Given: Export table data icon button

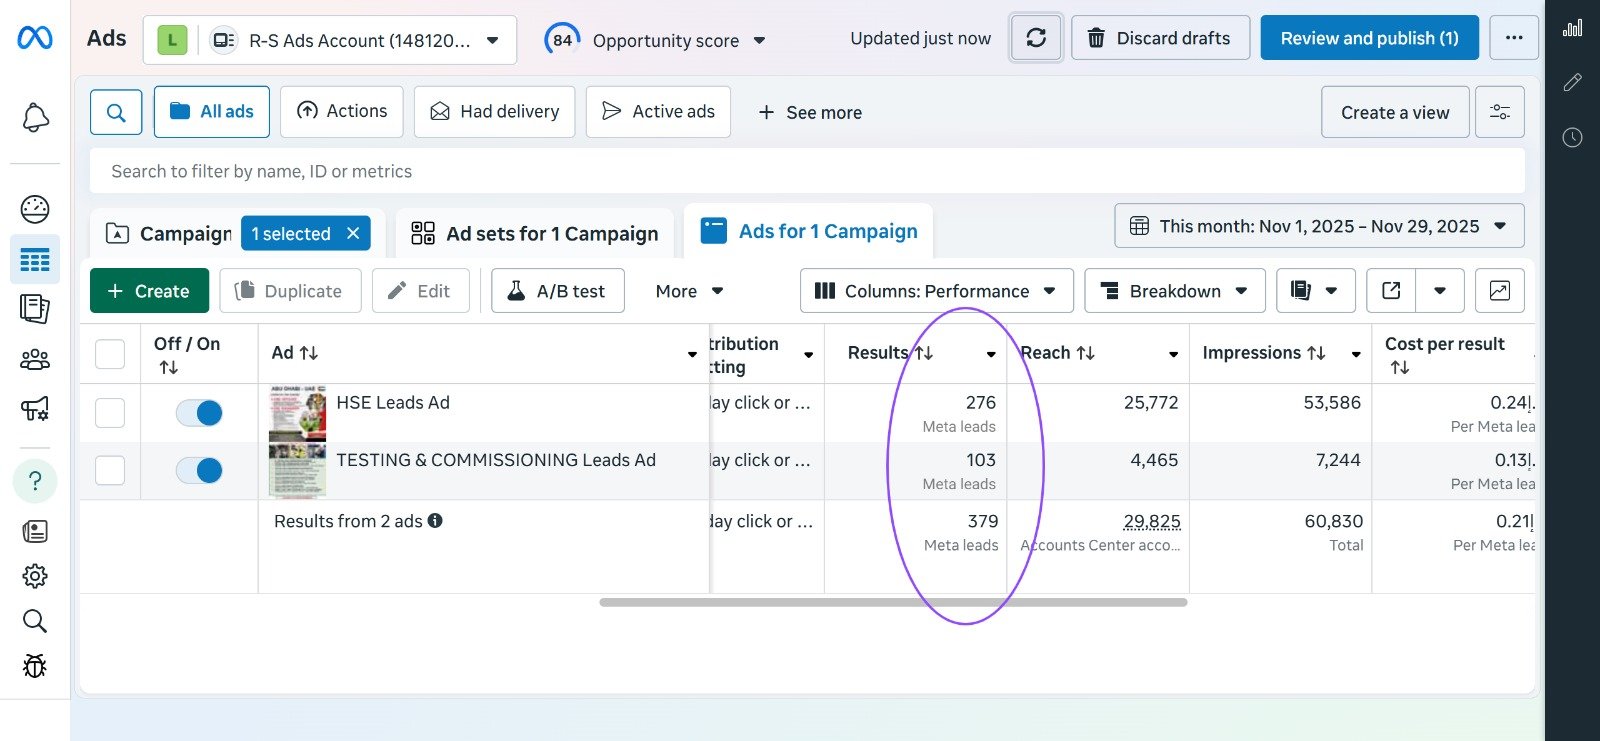Looking at the screenshot, I should pyautogui.click(x=1391, y=291).
